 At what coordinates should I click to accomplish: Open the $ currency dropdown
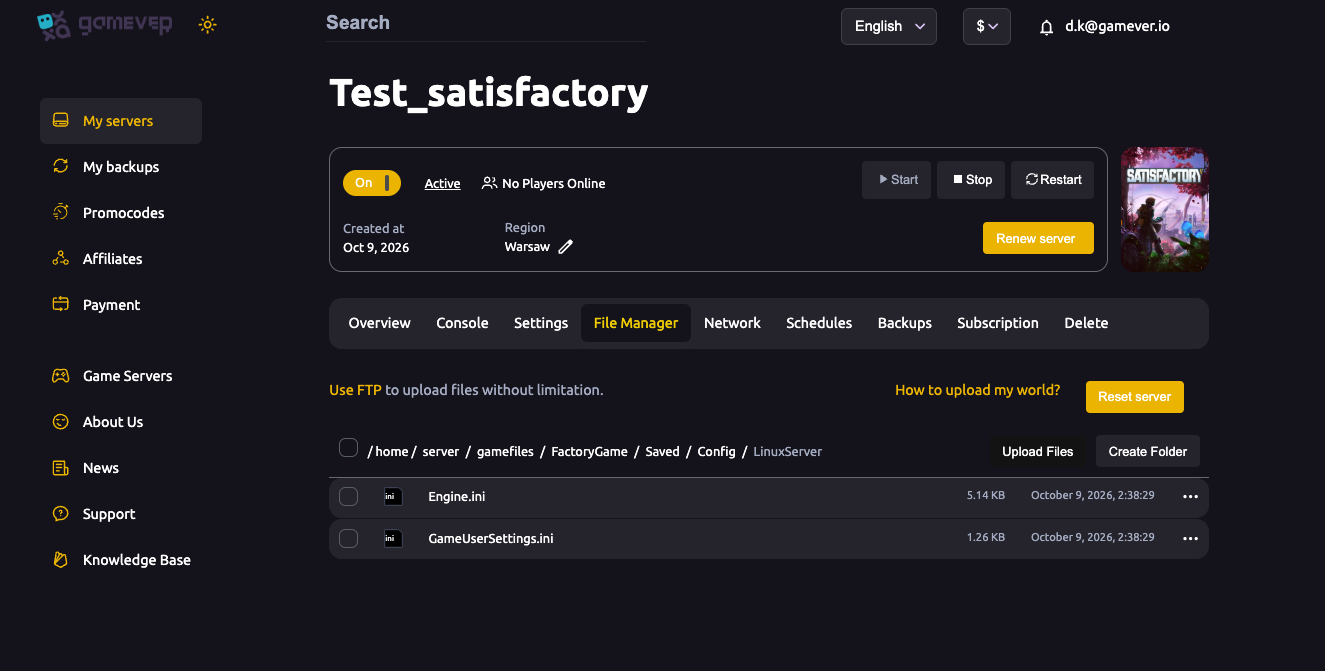[x=987, y=26]
